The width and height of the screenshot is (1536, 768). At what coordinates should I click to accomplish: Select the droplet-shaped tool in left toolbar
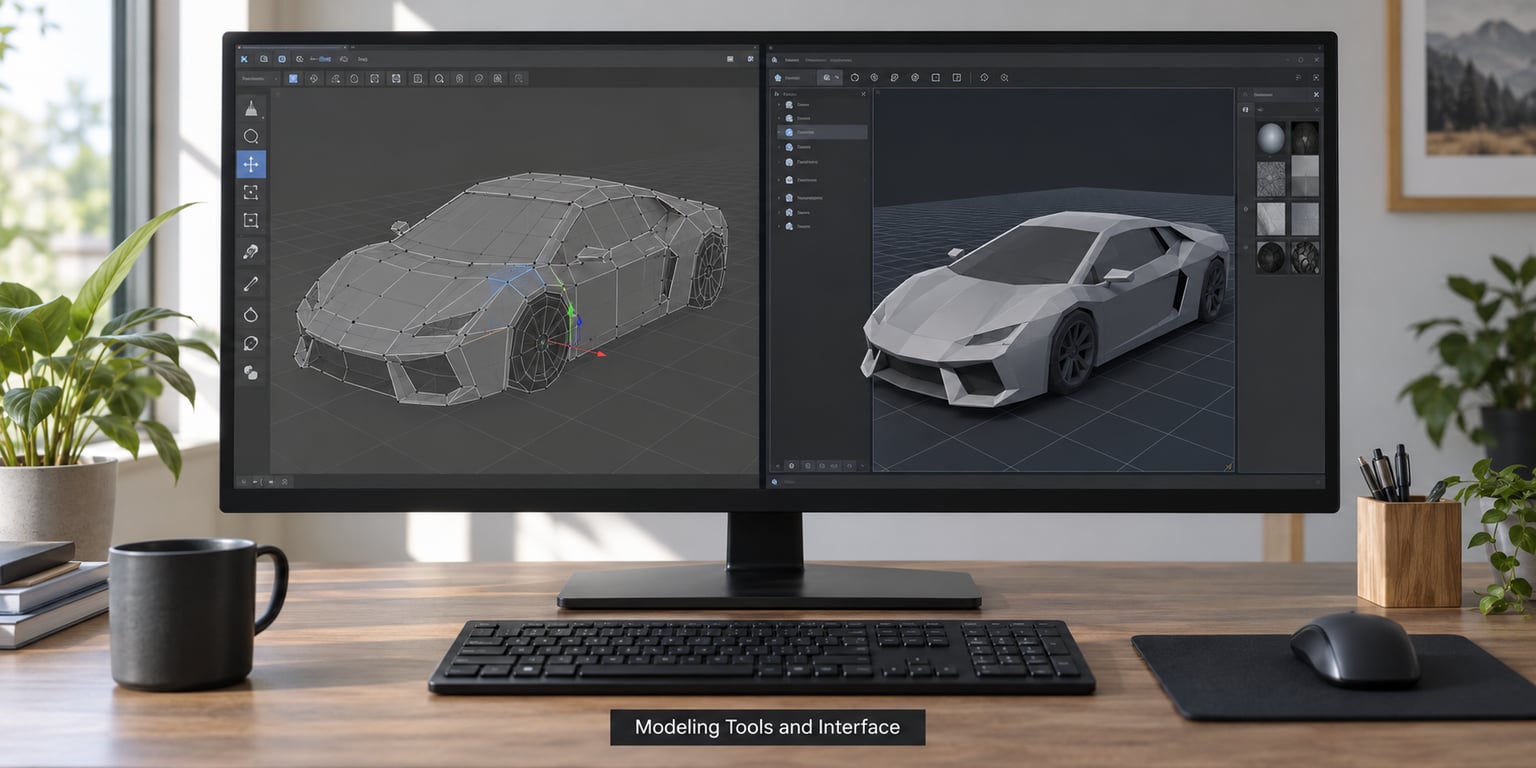[251, 314]
